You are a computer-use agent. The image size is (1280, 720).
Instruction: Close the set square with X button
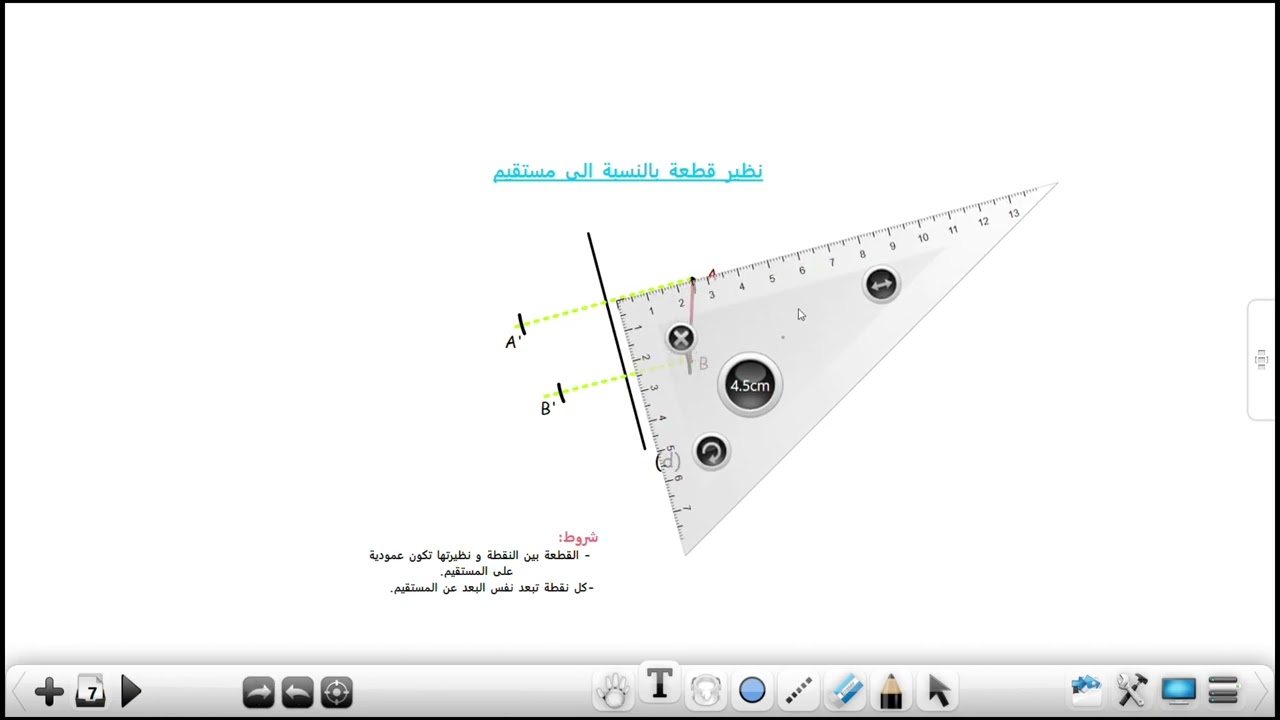click(681, 339)
